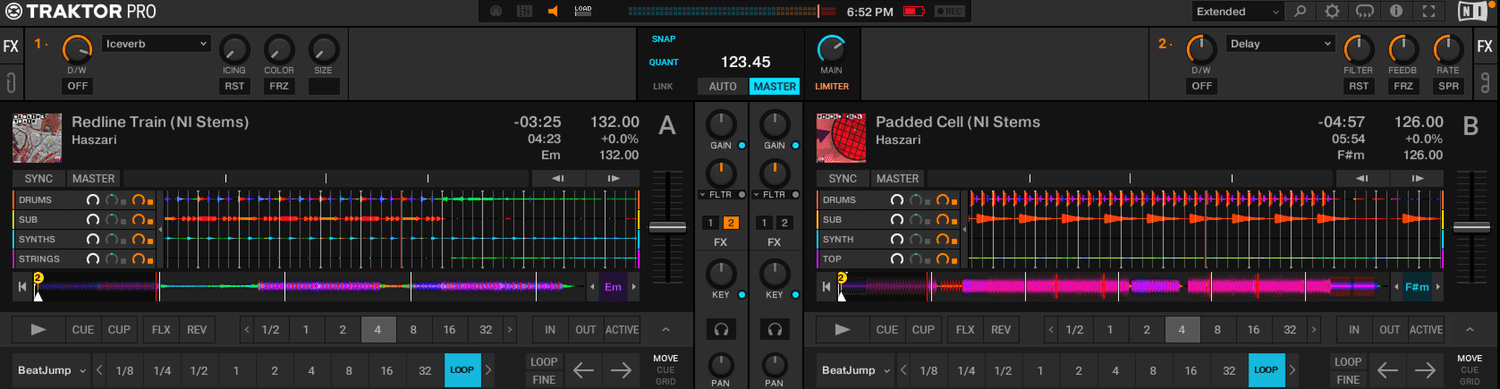Open preferences with the gear icon
Viewport: 1500px width, 389px height.
tap(1332, 12)
